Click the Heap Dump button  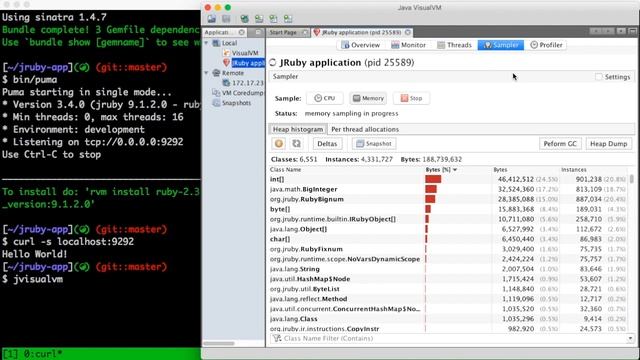[x=609, y=144]
